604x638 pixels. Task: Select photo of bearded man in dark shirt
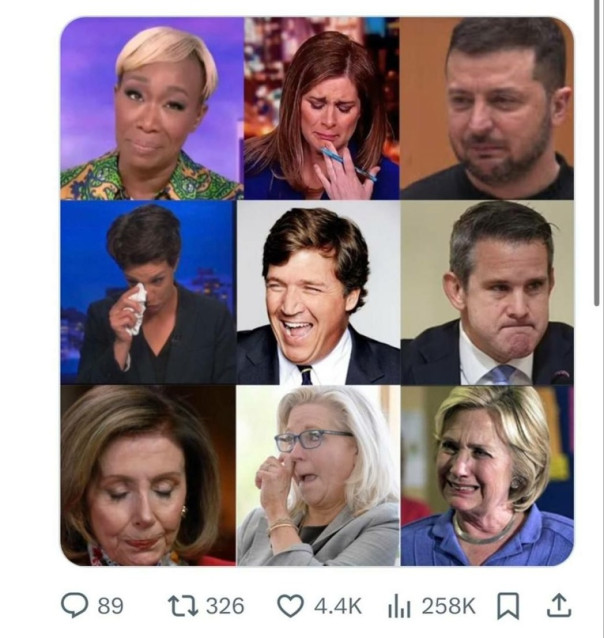[487, 108]
